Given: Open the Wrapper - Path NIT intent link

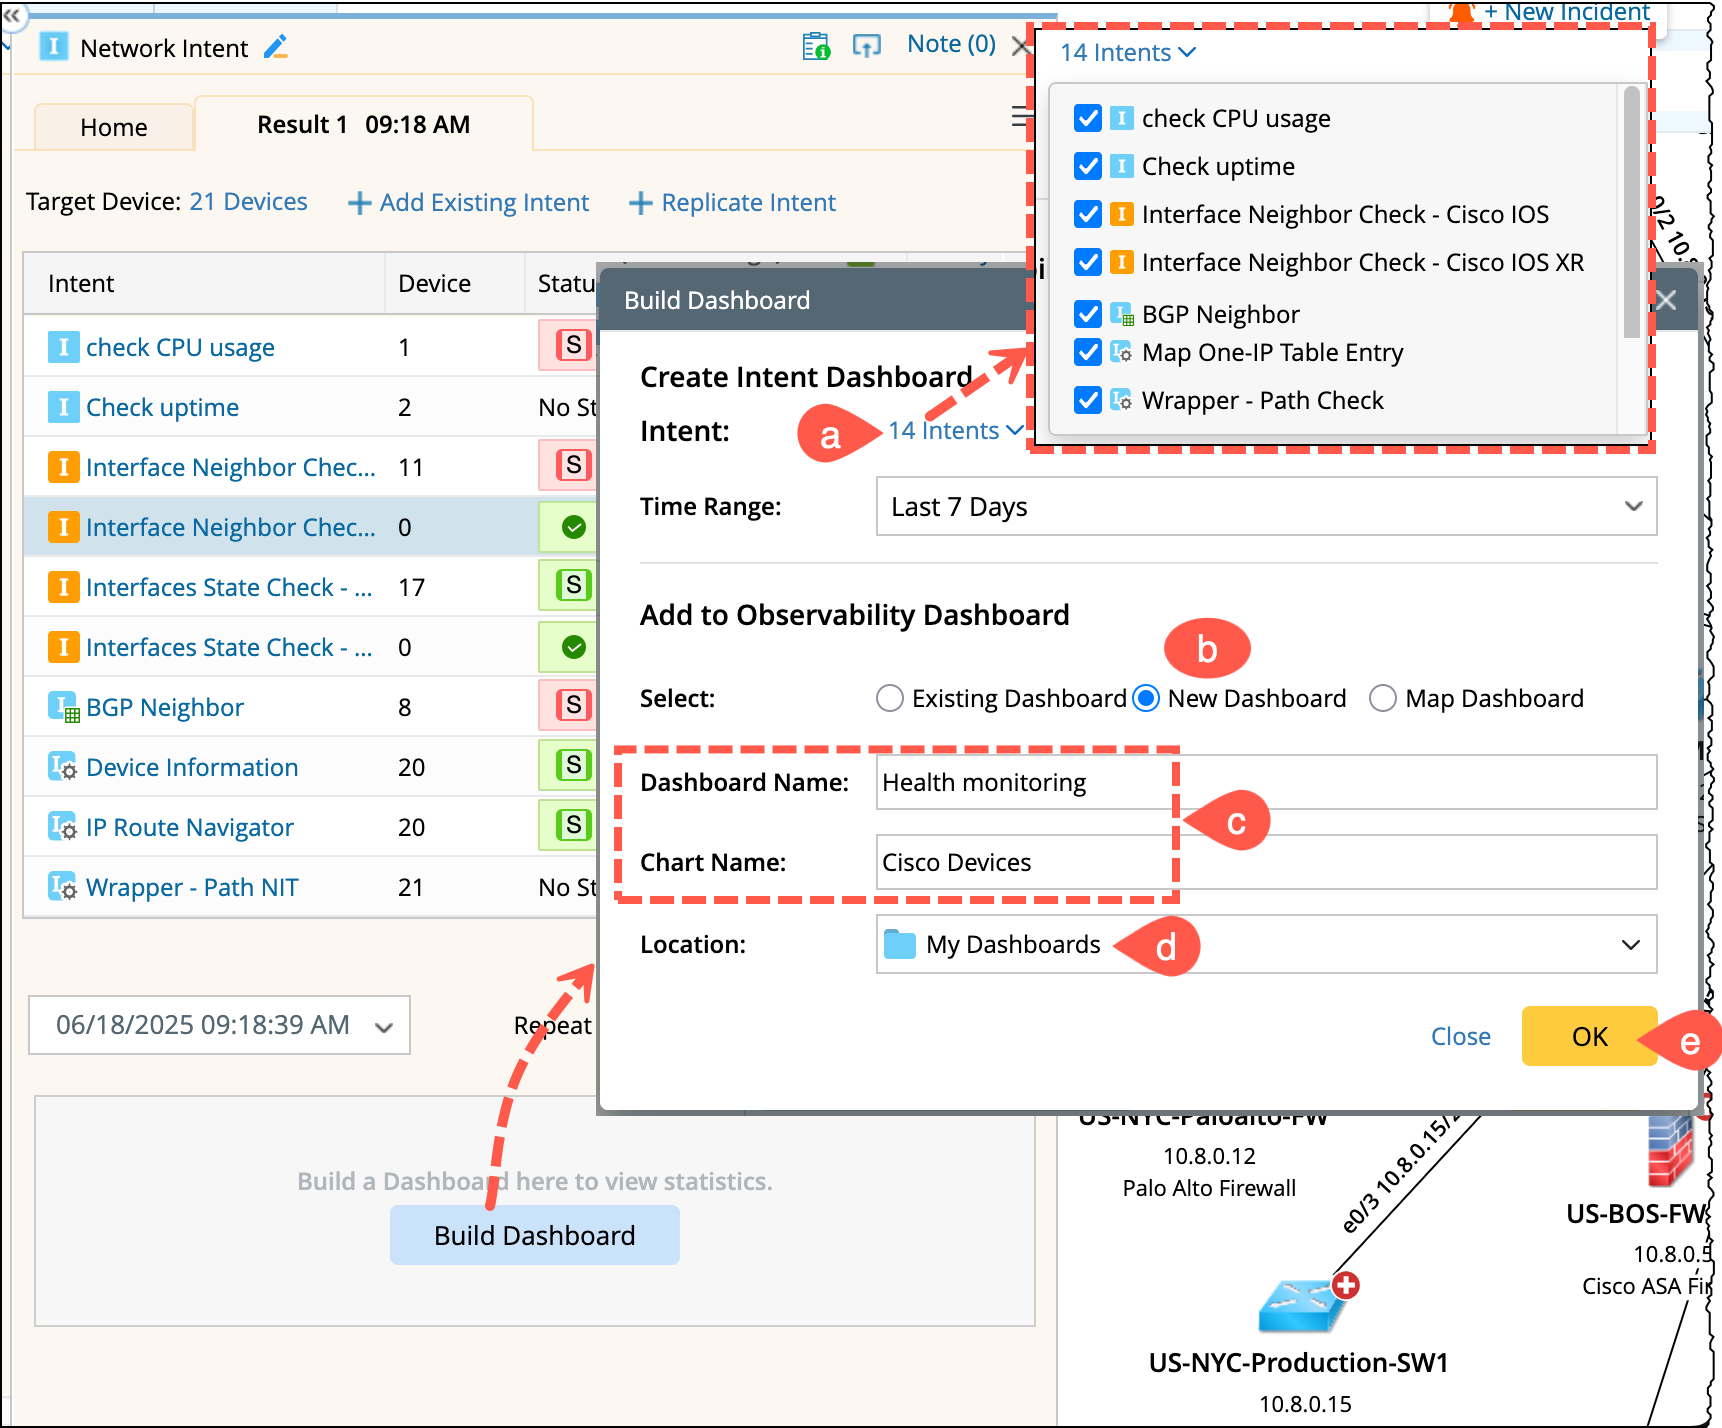Looking at the screenshot, I should pos(192,887).
